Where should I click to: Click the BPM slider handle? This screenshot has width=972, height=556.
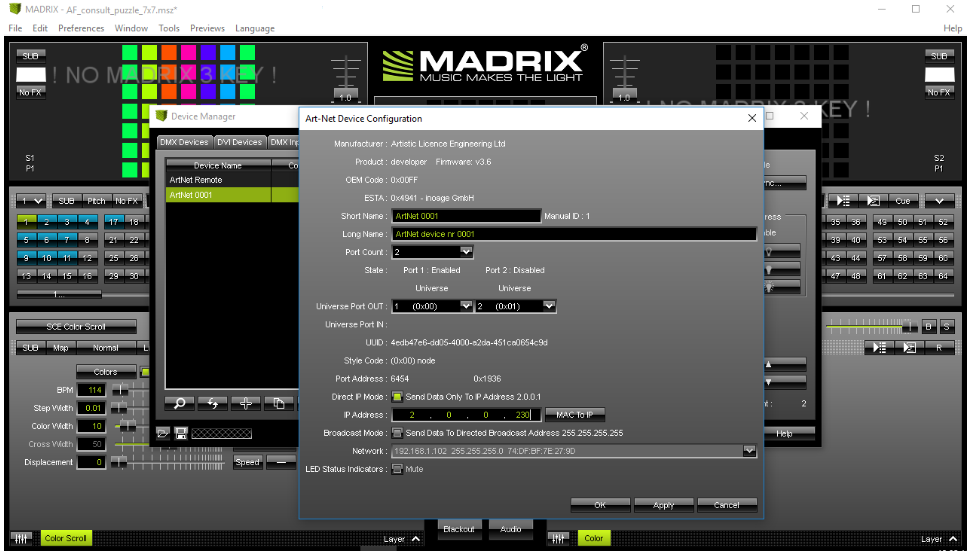click(121, 390)
